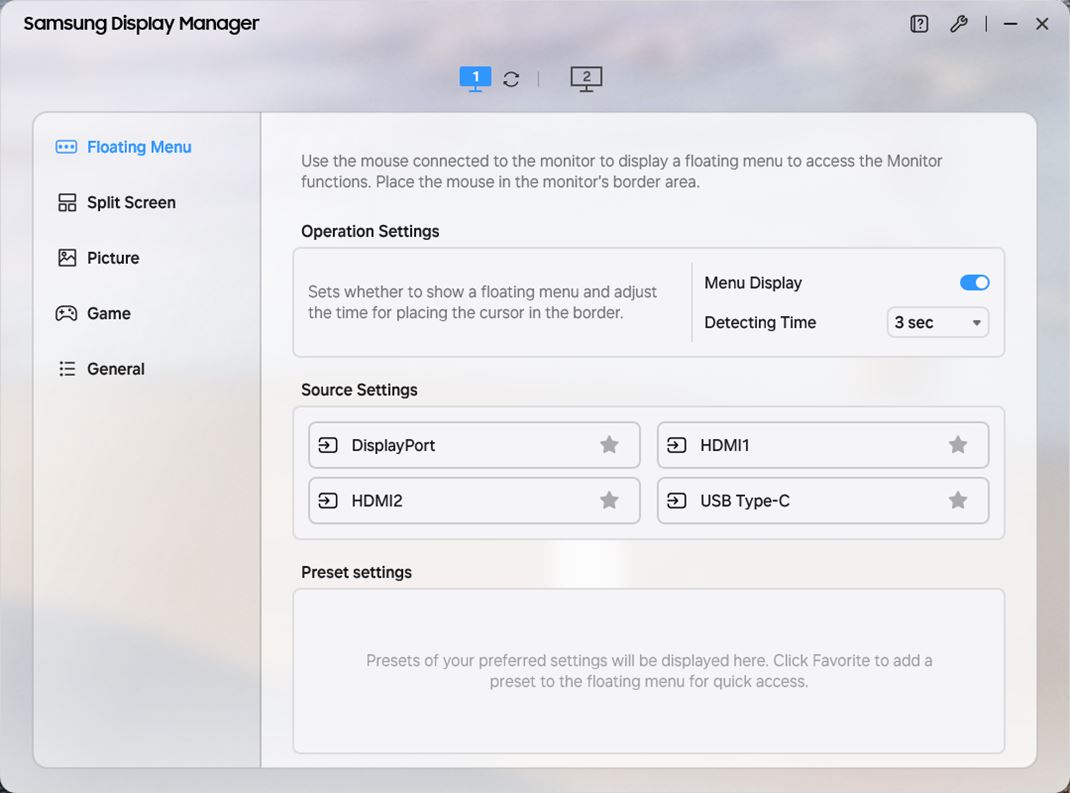This screenshot has height=793, width=1070.
Task: Favorite the DisplayPort source star
Action: [x=609, y=445]
